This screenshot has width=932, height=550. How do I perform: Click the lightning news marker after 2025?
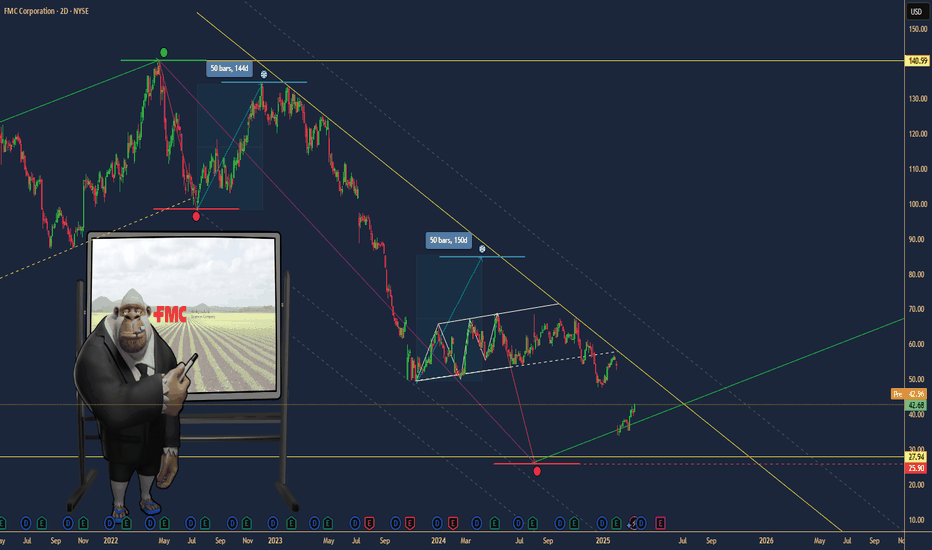tap(632, 524)
